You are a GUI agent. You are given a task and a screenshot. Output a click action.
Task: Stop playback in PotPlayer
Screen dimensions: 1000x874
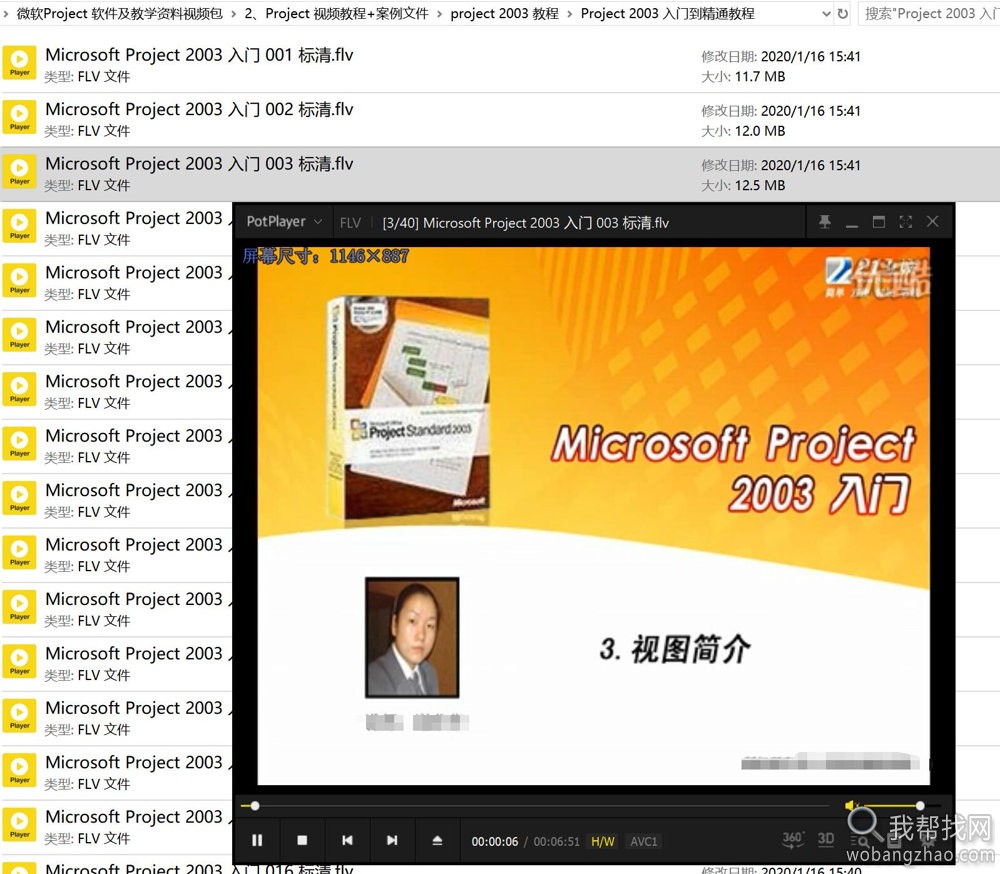point(302,840)
